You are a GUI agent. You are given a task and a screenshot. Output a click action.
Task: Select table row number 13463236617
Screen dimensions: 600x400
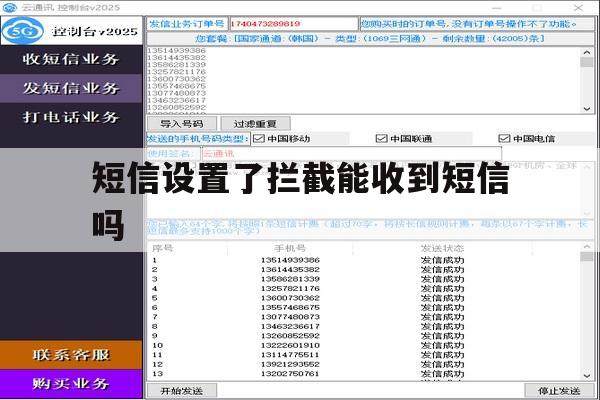290,327
